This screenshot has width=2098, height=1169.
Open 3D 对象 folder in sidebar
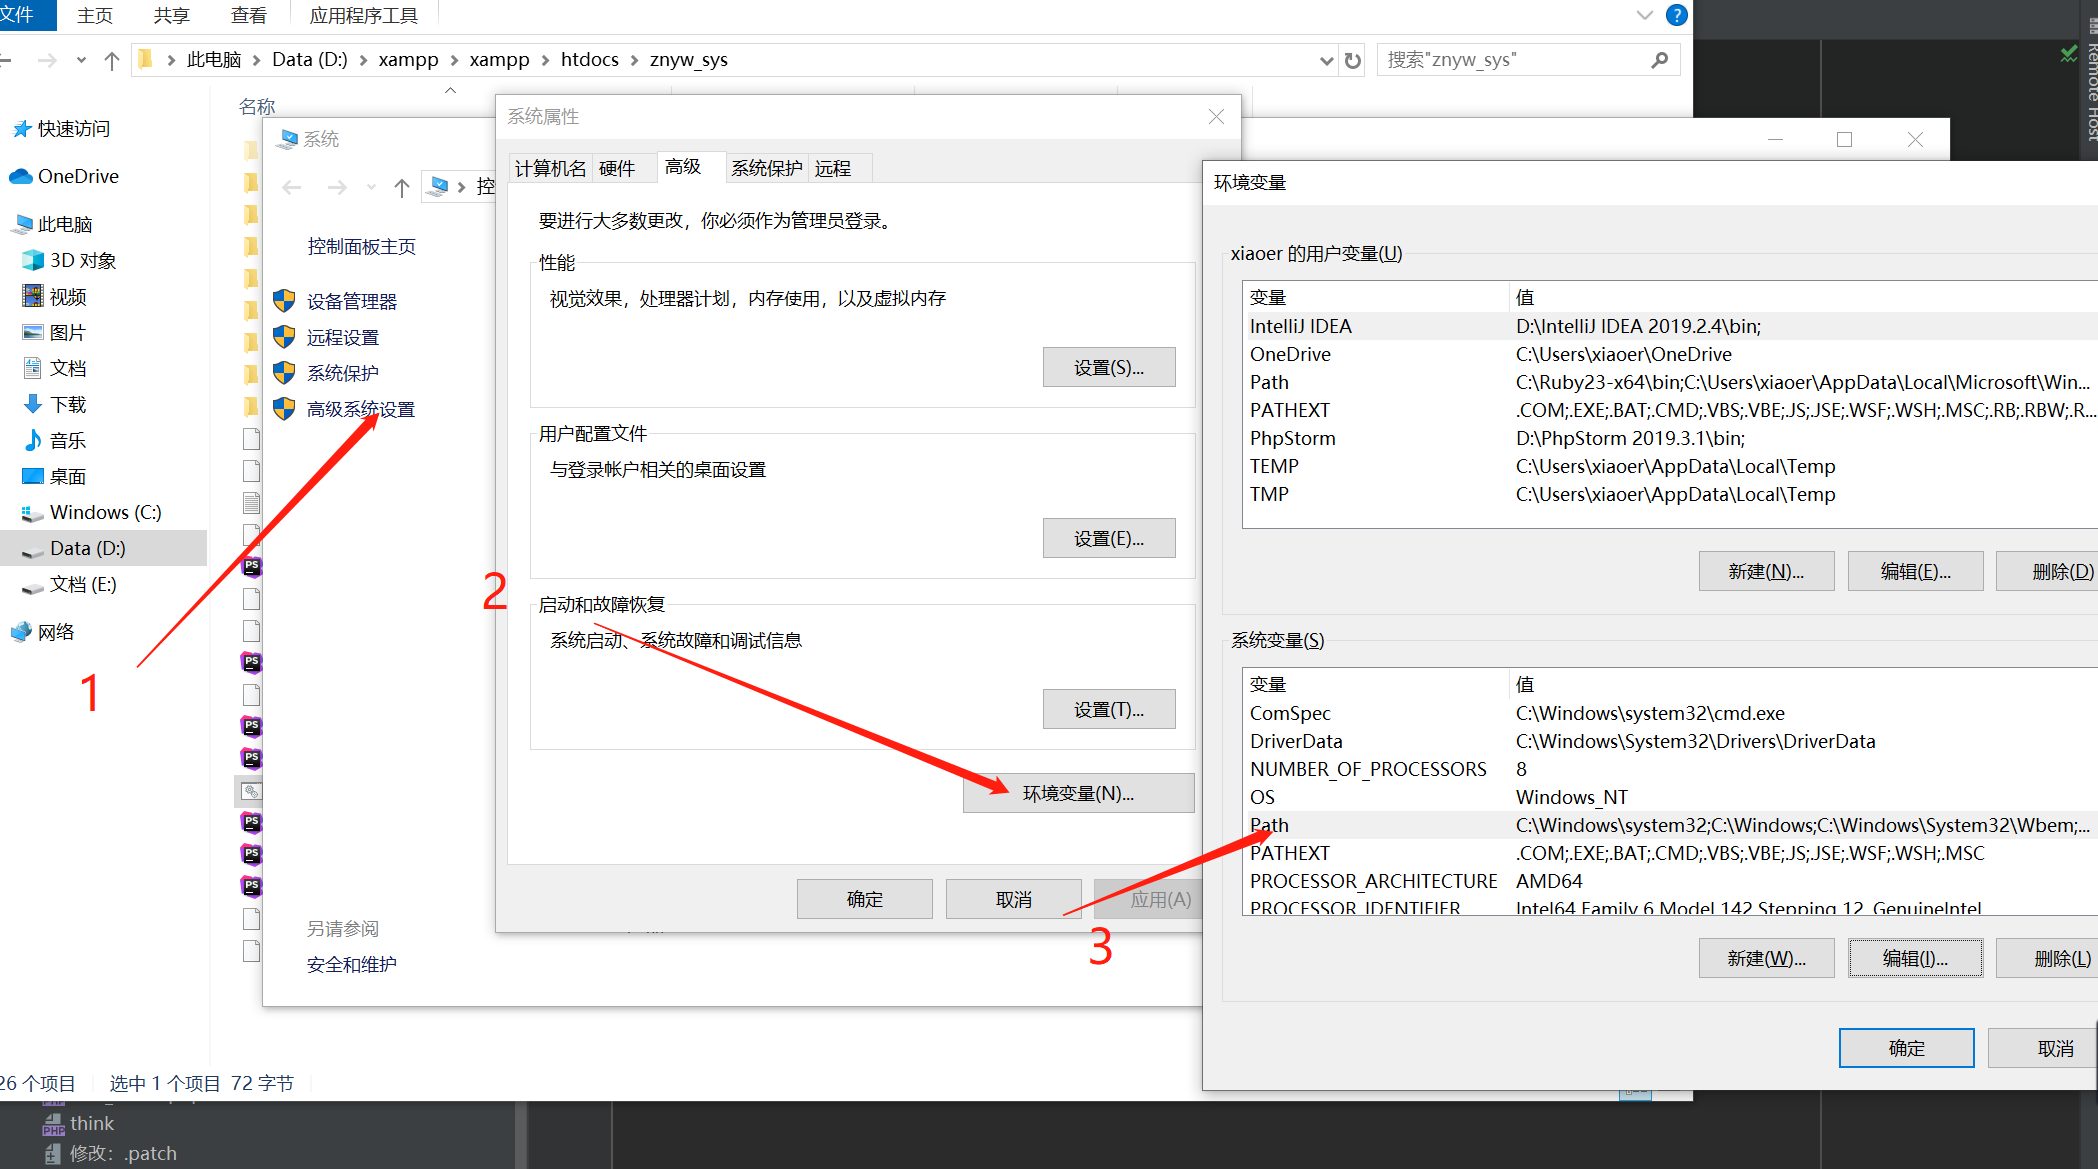[82, 260]
